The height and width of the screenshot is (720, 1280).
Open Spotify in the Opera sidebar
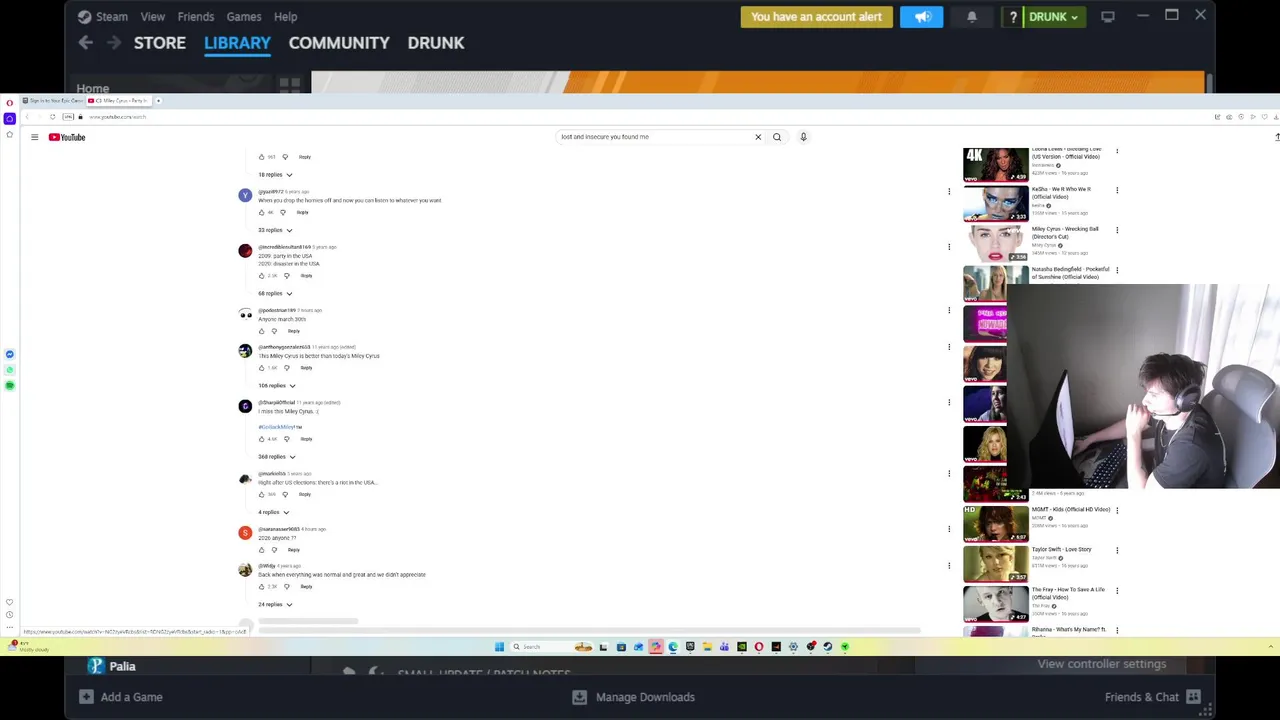[x=10, y=385]
